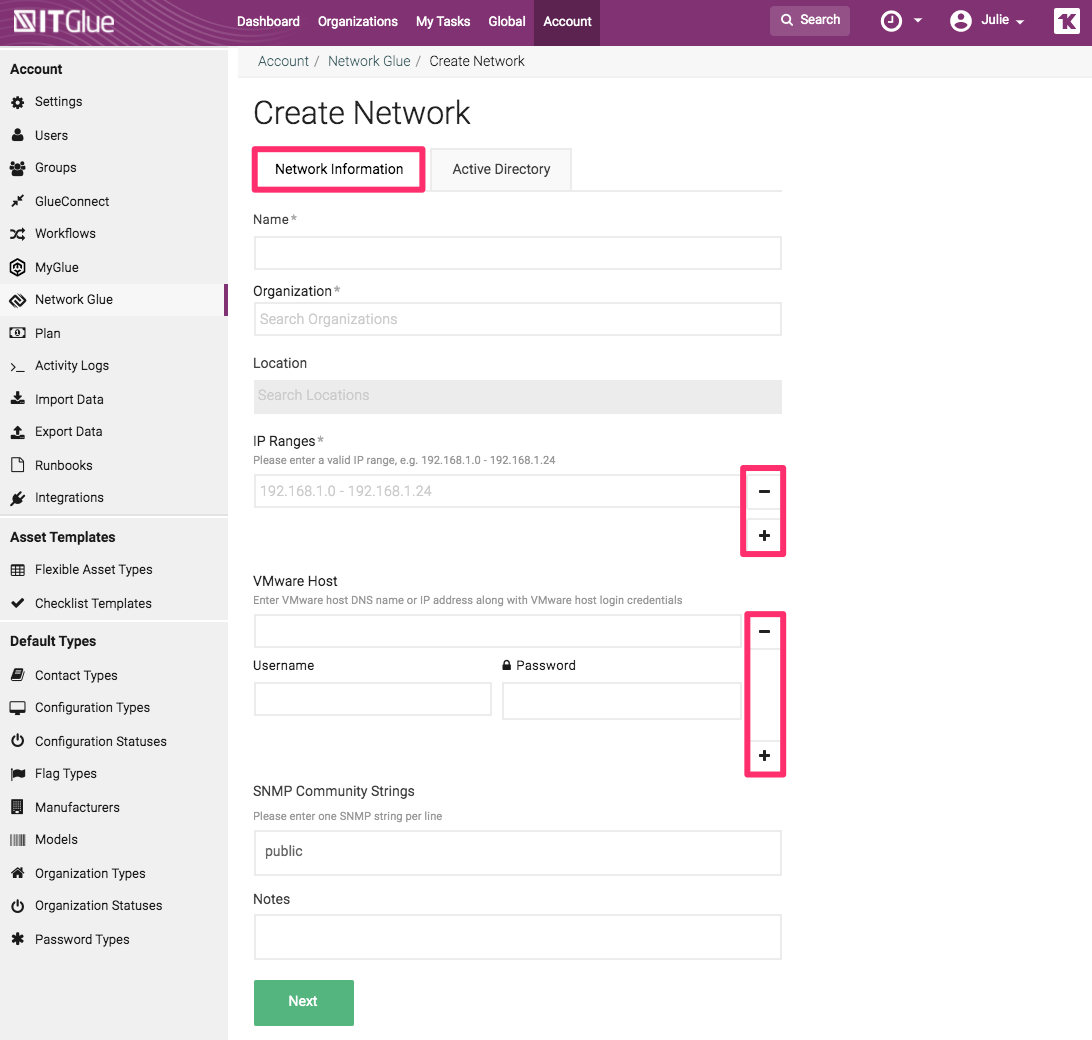This screenshot has width=1092, height=1040.
Task: Click the Kaseya K icon in the header
Action: (1066, 21)
